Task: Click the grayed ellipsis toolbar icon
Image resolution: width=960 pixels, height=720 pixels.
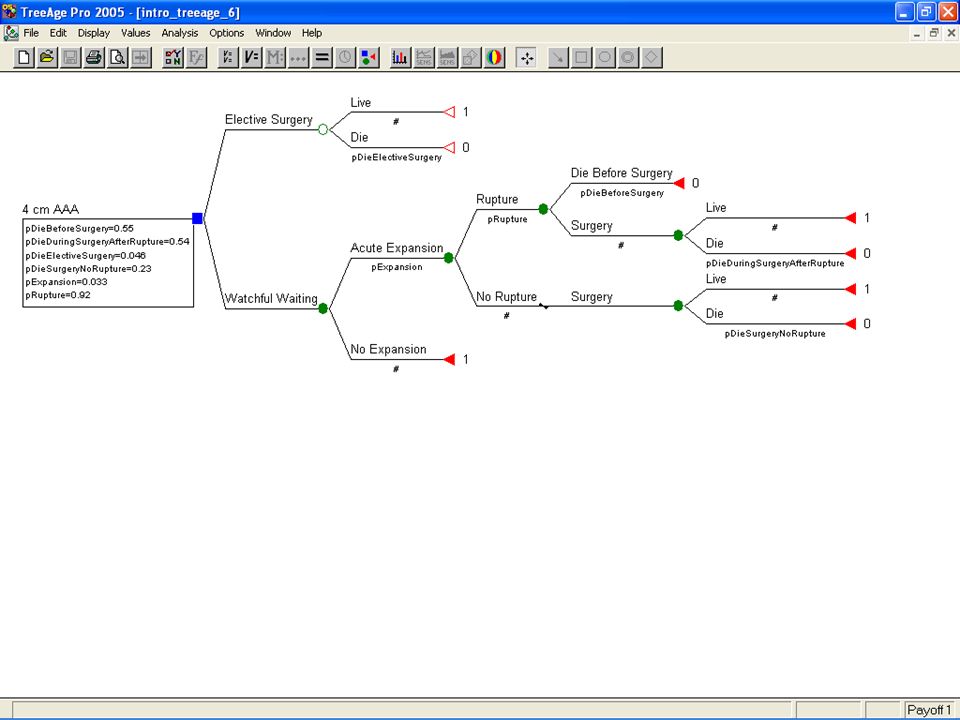Action: coord(298,58)
